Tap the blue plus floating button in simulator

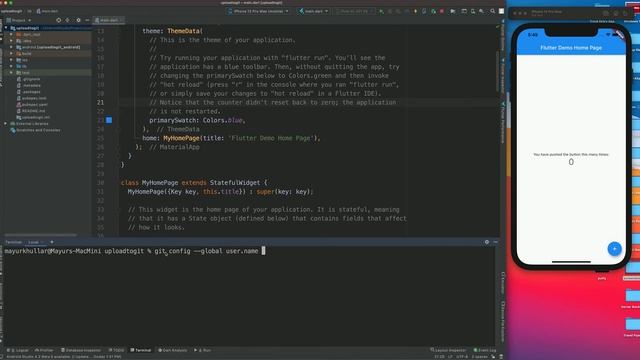[x=614, y=249]
